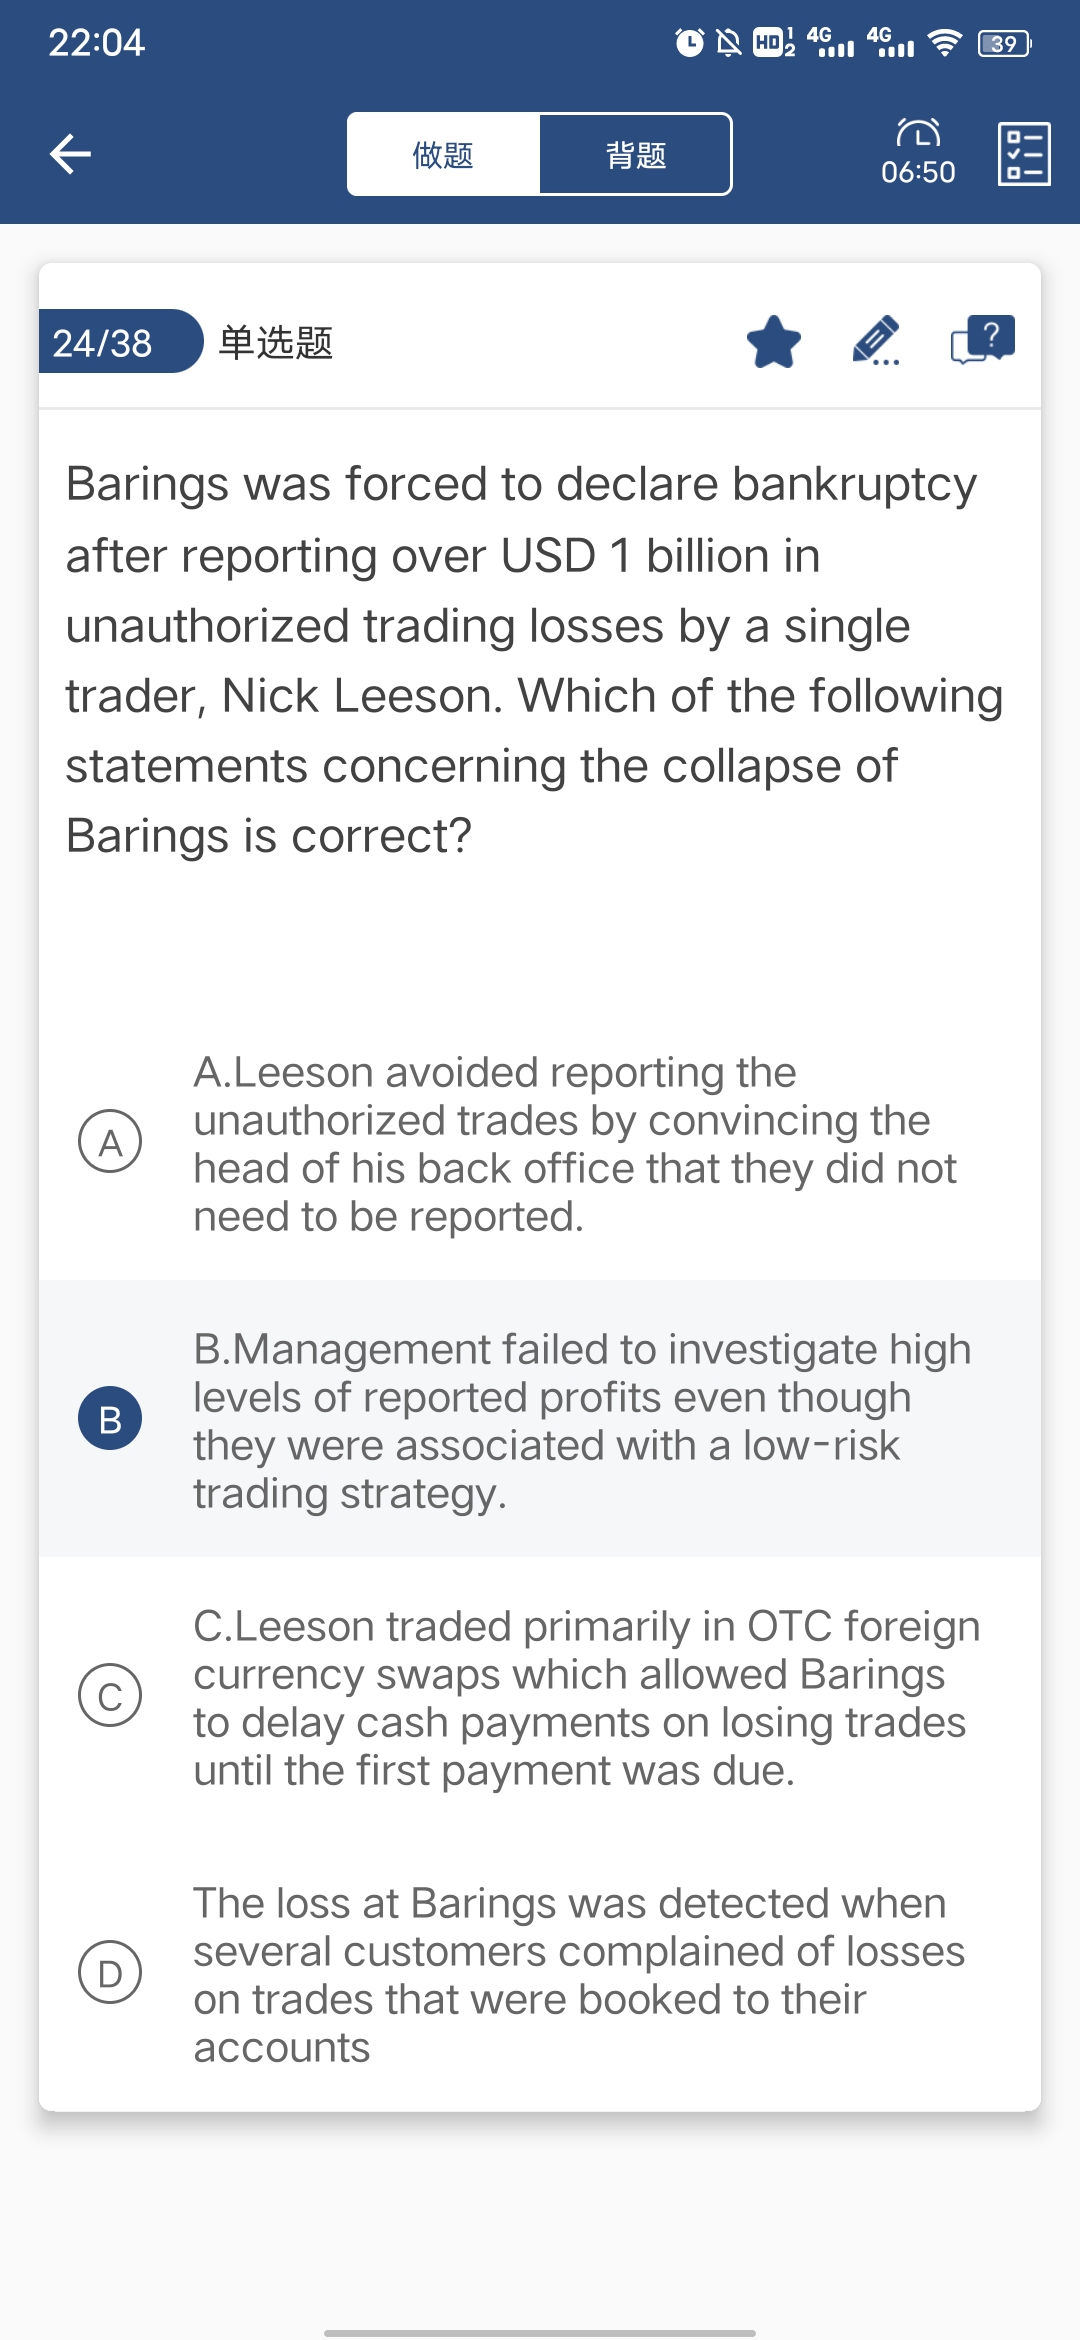Tap the battery indicator in status bar

coord(1004,43)
